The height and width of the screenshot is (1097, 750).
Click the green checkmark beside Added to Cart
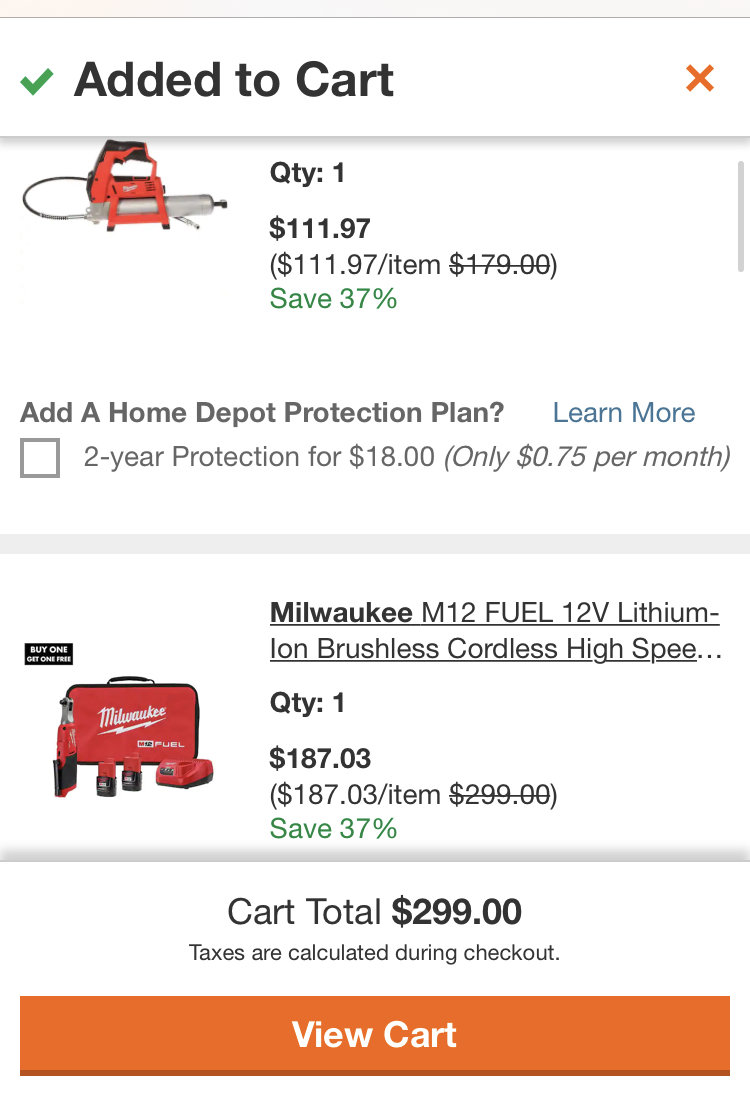(36, 81)
